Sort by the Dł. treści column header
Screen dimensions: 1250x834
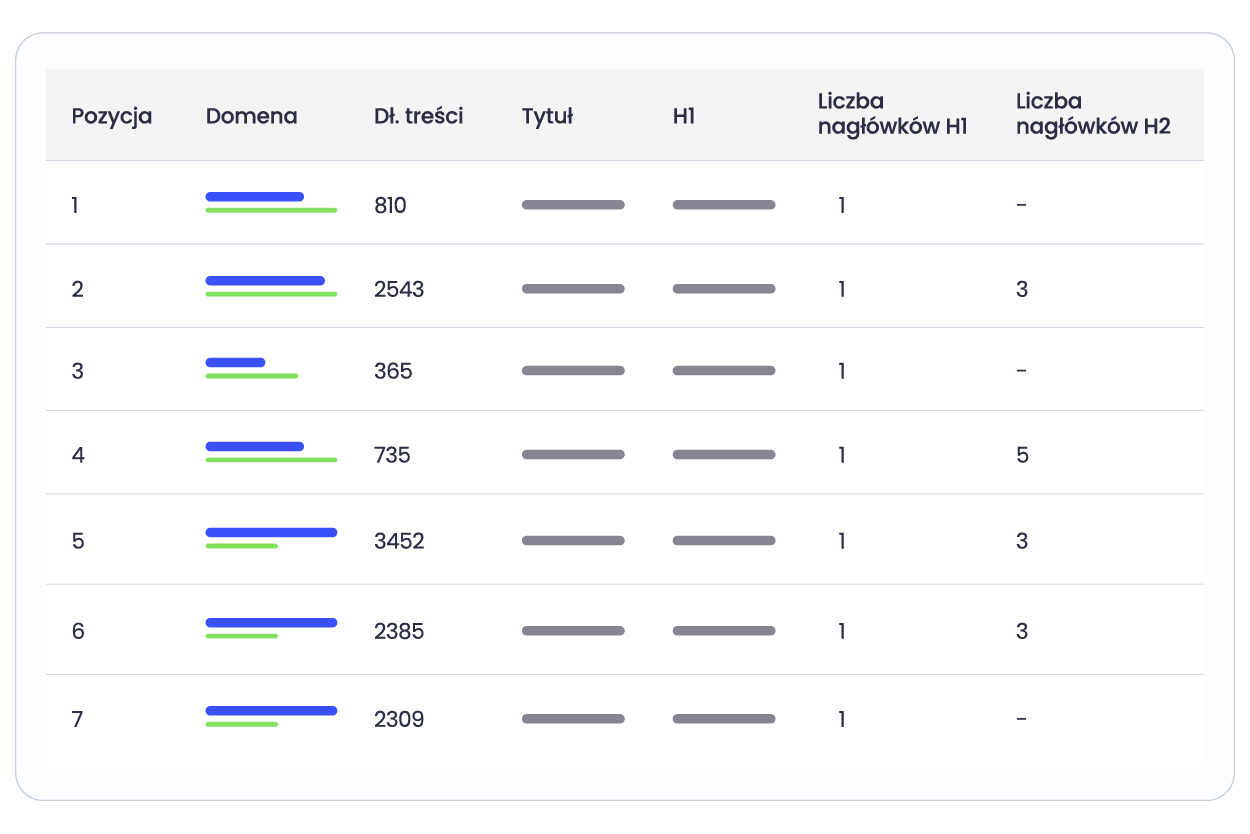[418, 116]
